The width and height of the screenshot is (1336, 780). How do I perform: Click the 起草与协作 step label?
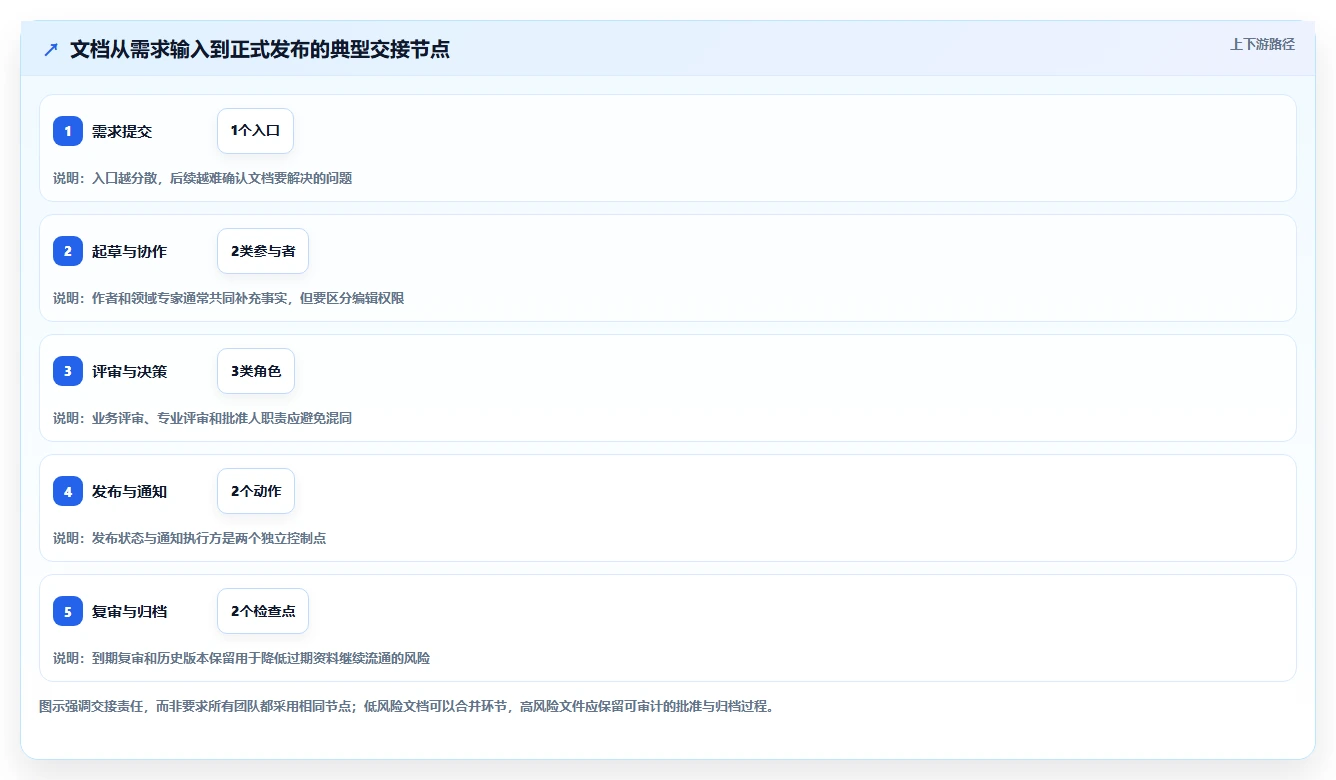tap(129, 251)
